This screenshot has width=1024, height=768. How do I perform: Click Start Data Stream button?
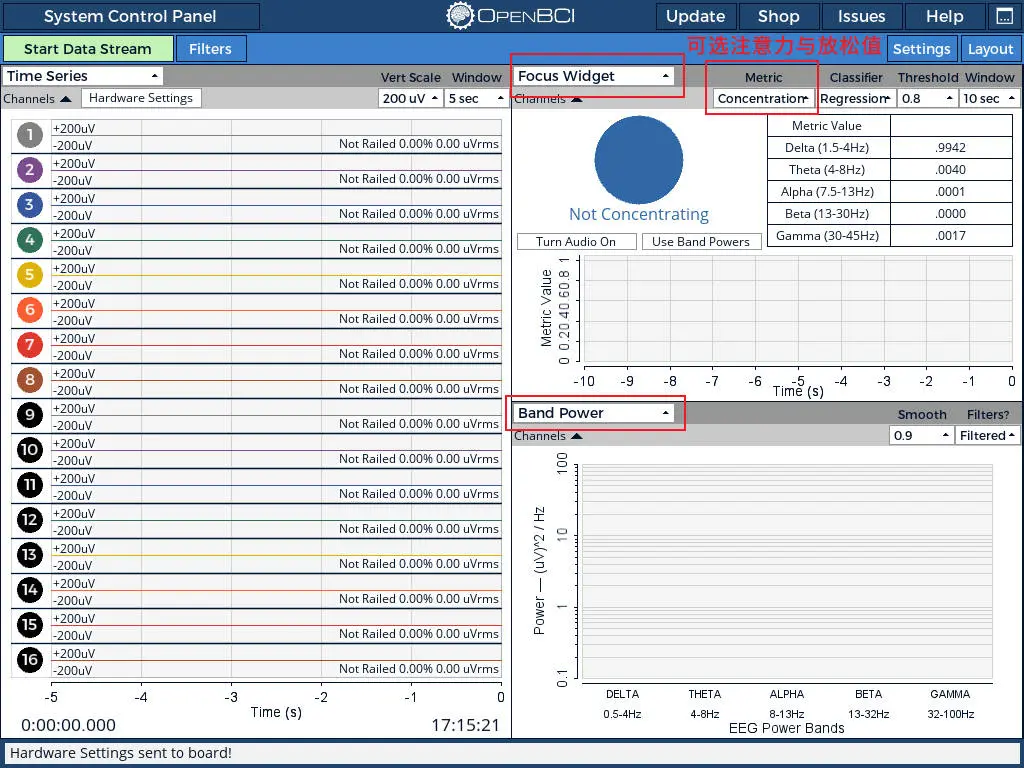[88, 49]
